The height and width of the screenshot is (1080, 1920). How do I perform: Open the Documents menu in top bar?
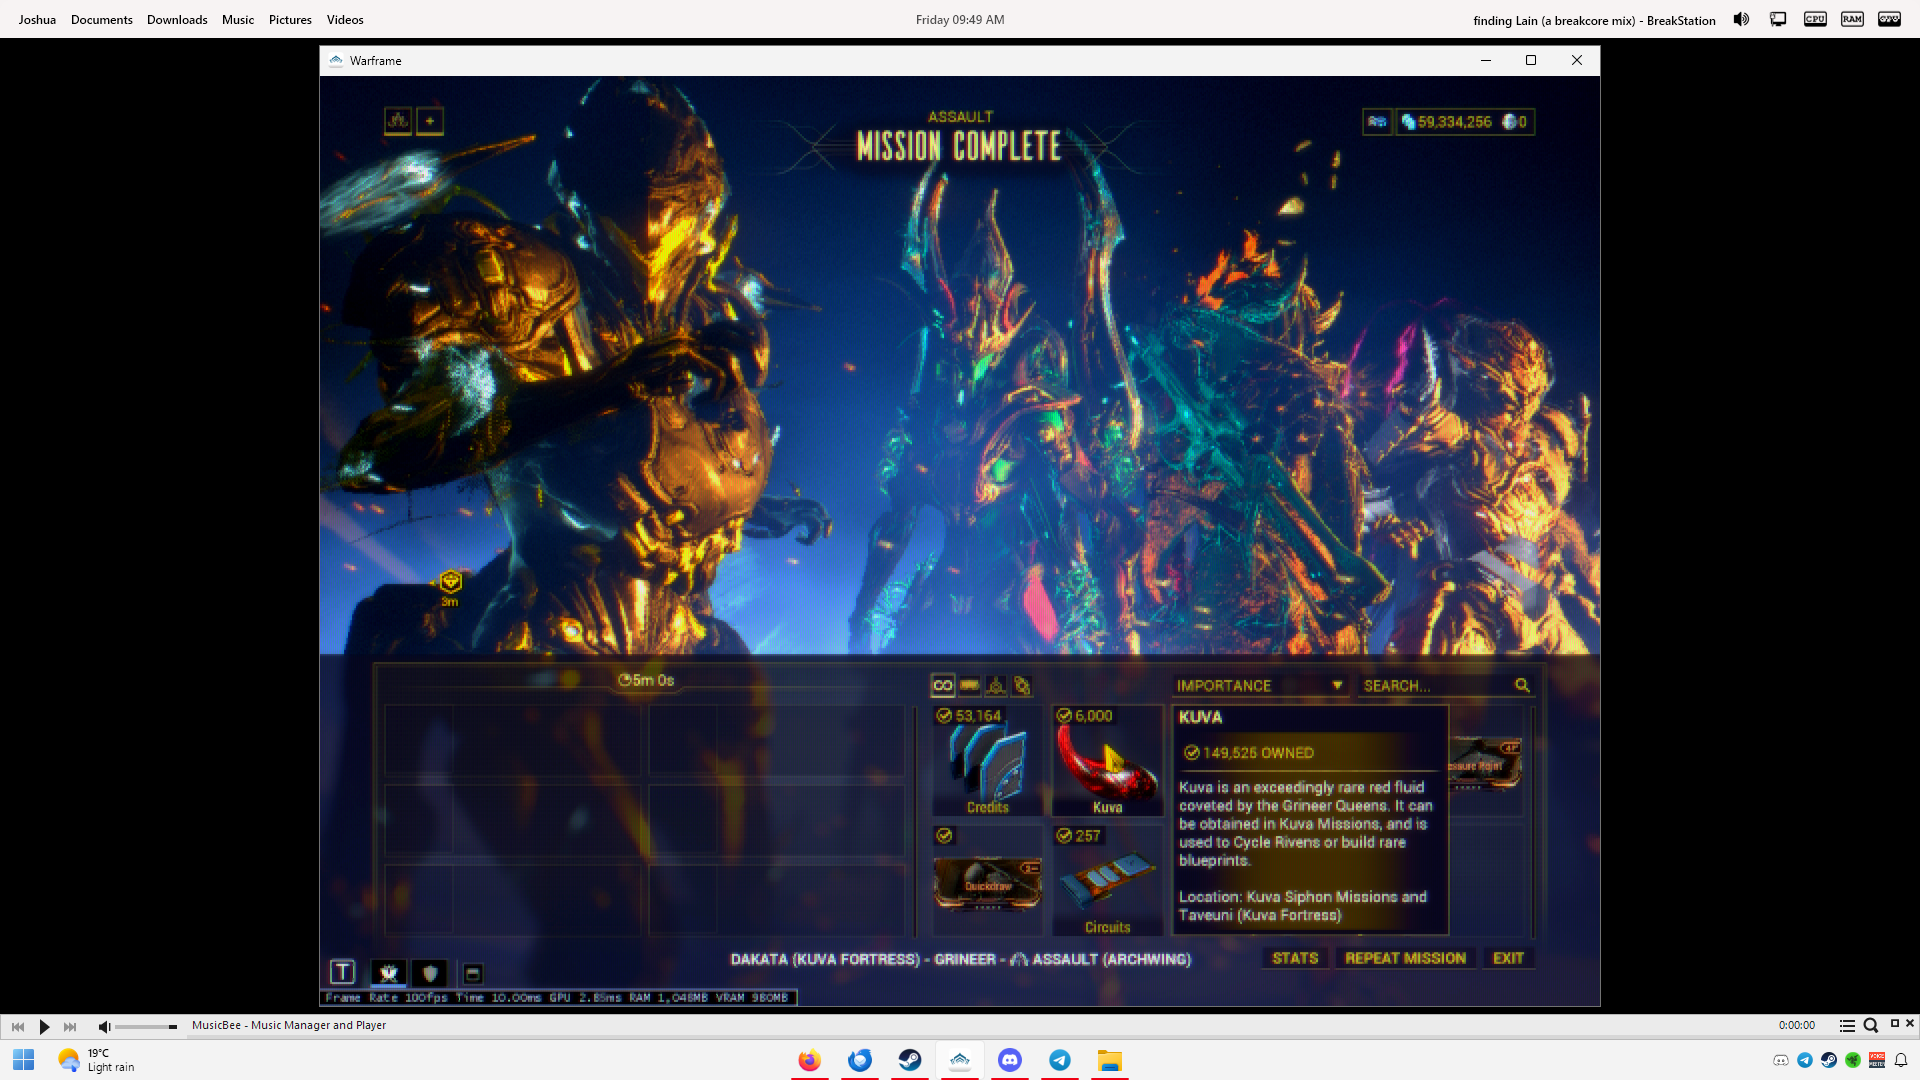102,19
